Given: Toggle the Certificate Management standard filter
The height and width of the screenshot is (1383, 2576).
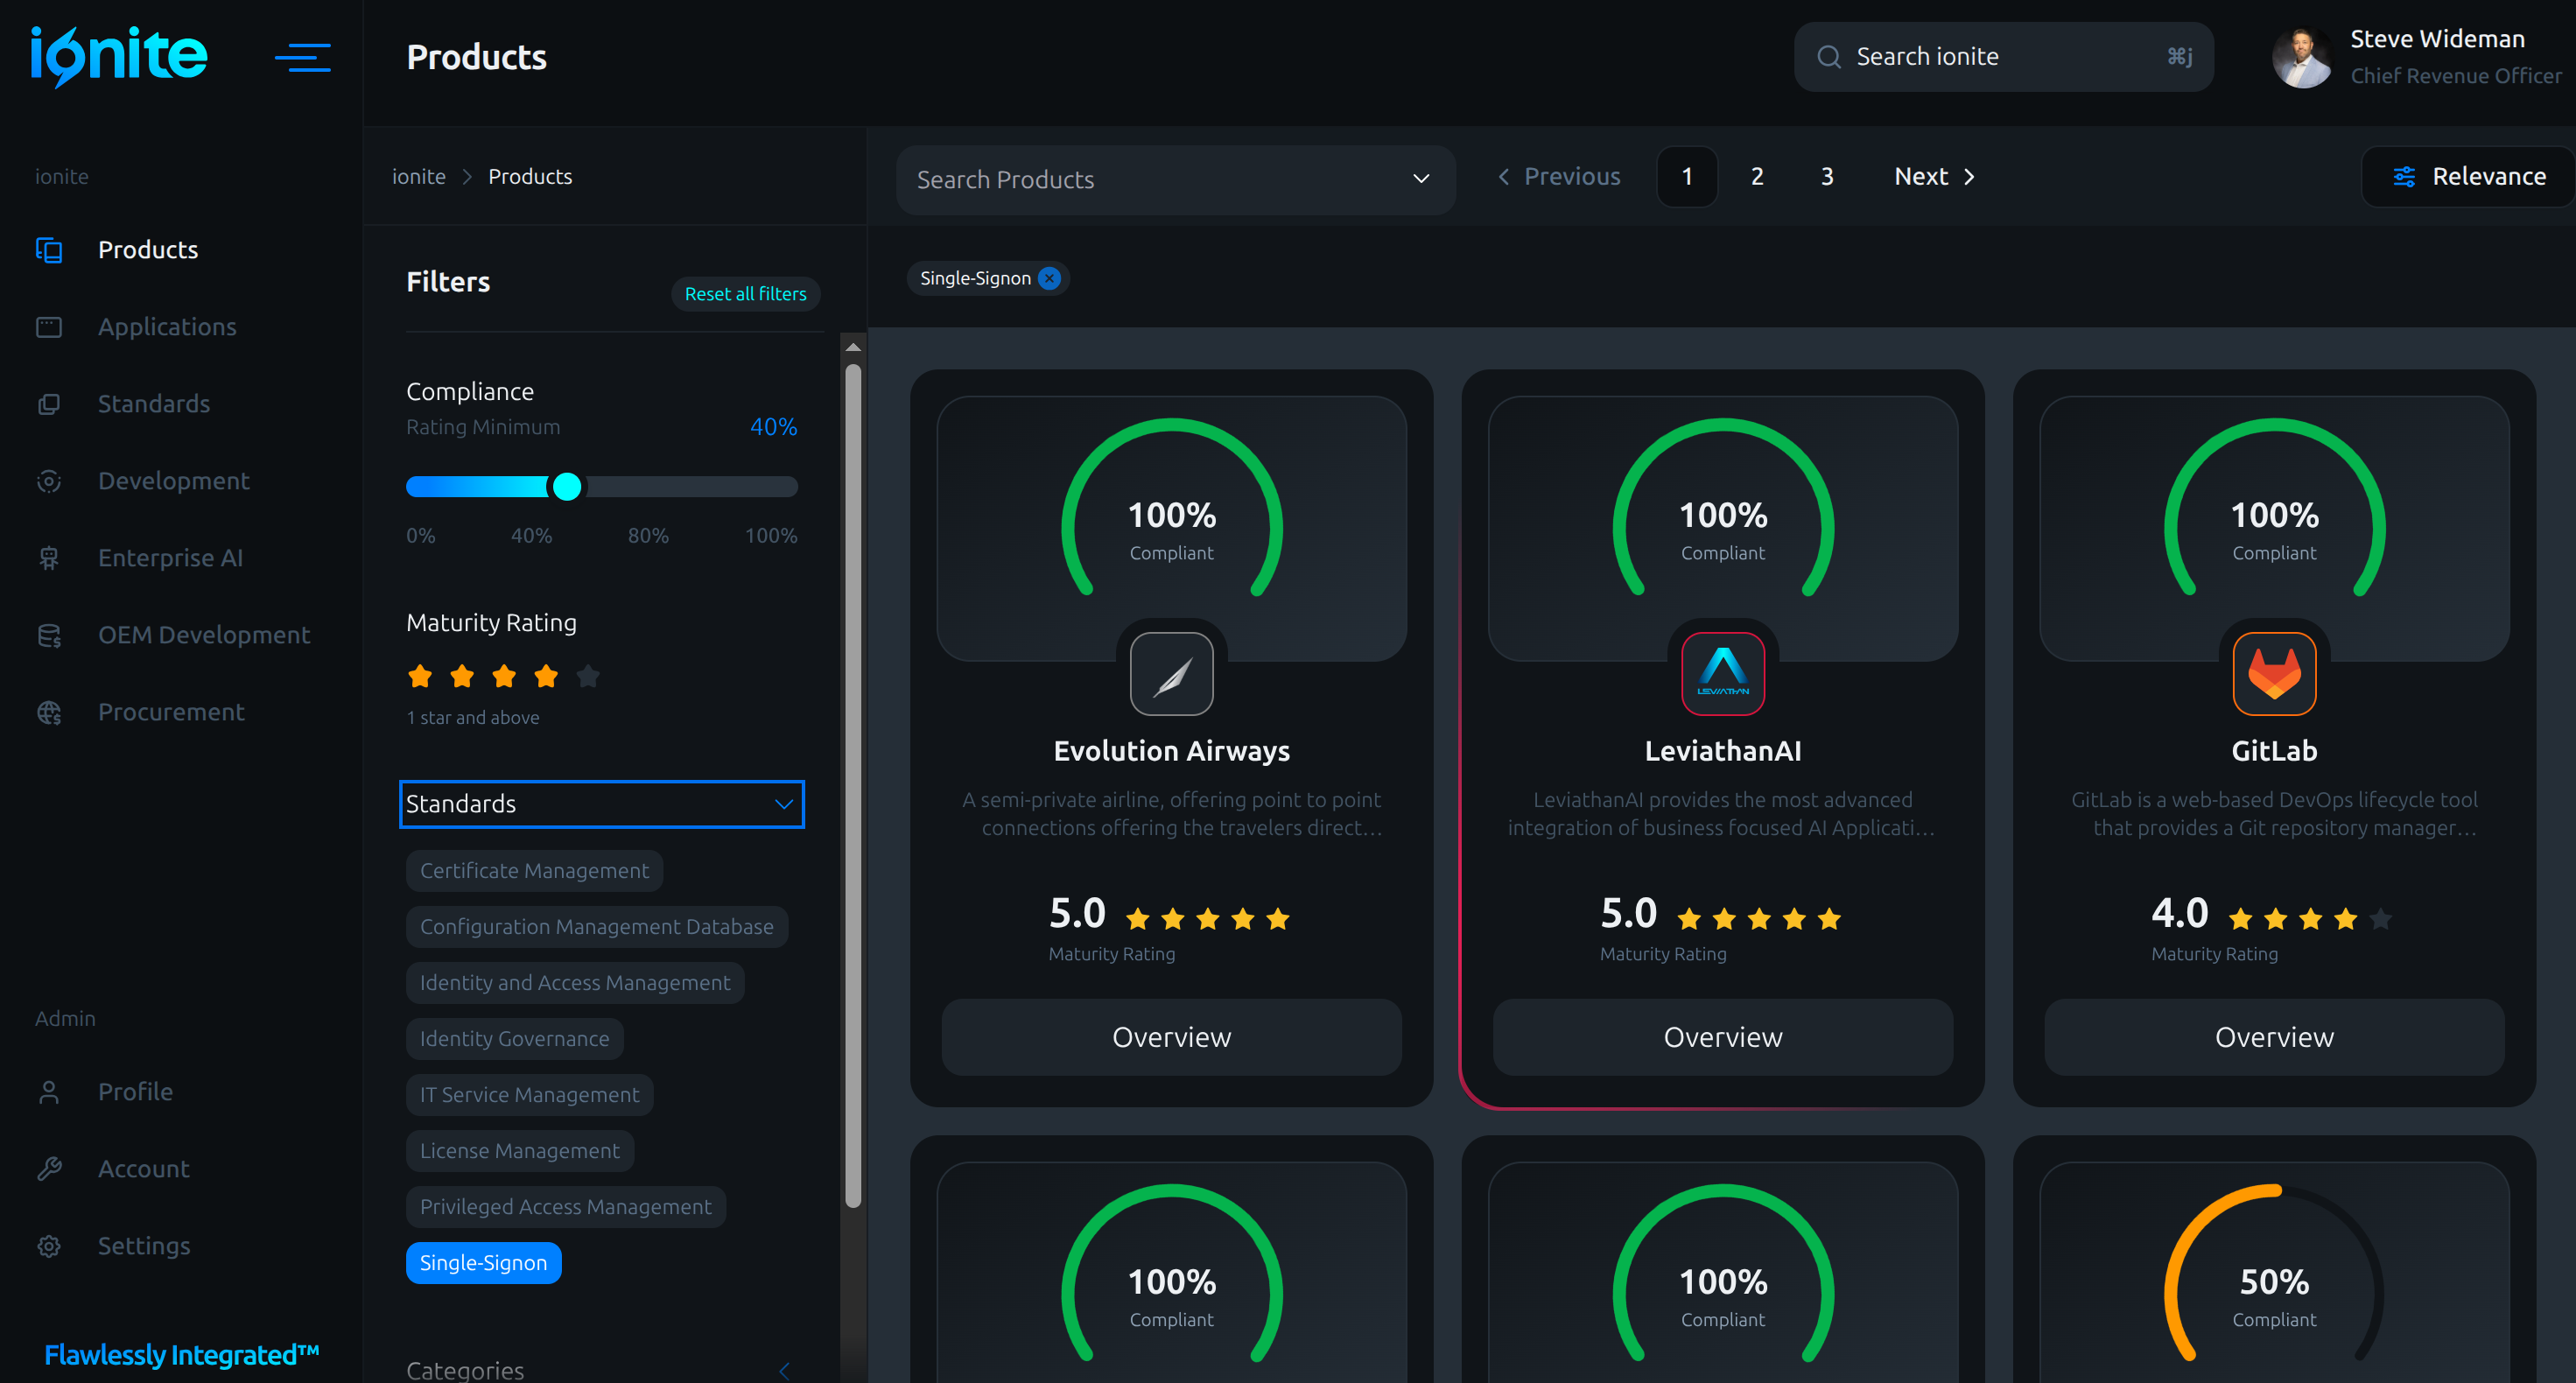Looking at the screenshot, I should (x=534, y=871).
